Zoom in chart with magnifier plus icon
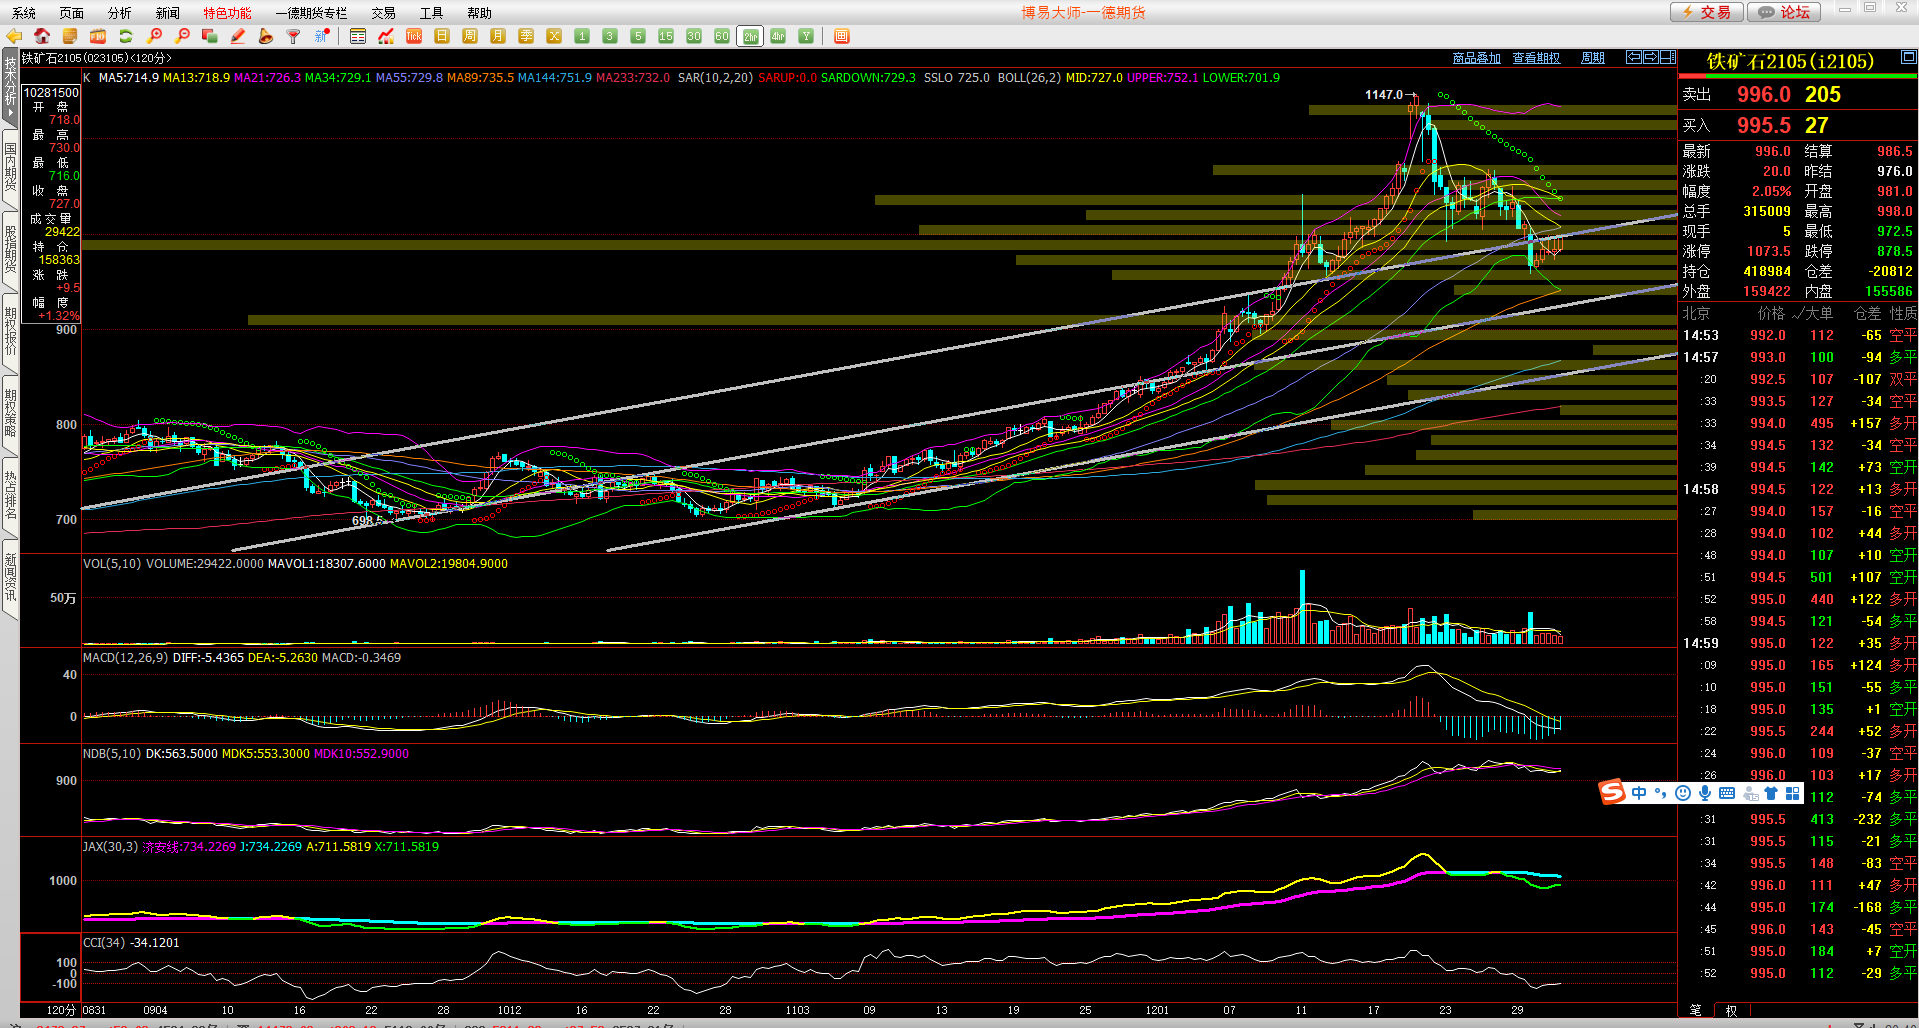This screenshot has width=1919, height=1028. [154, 36]
